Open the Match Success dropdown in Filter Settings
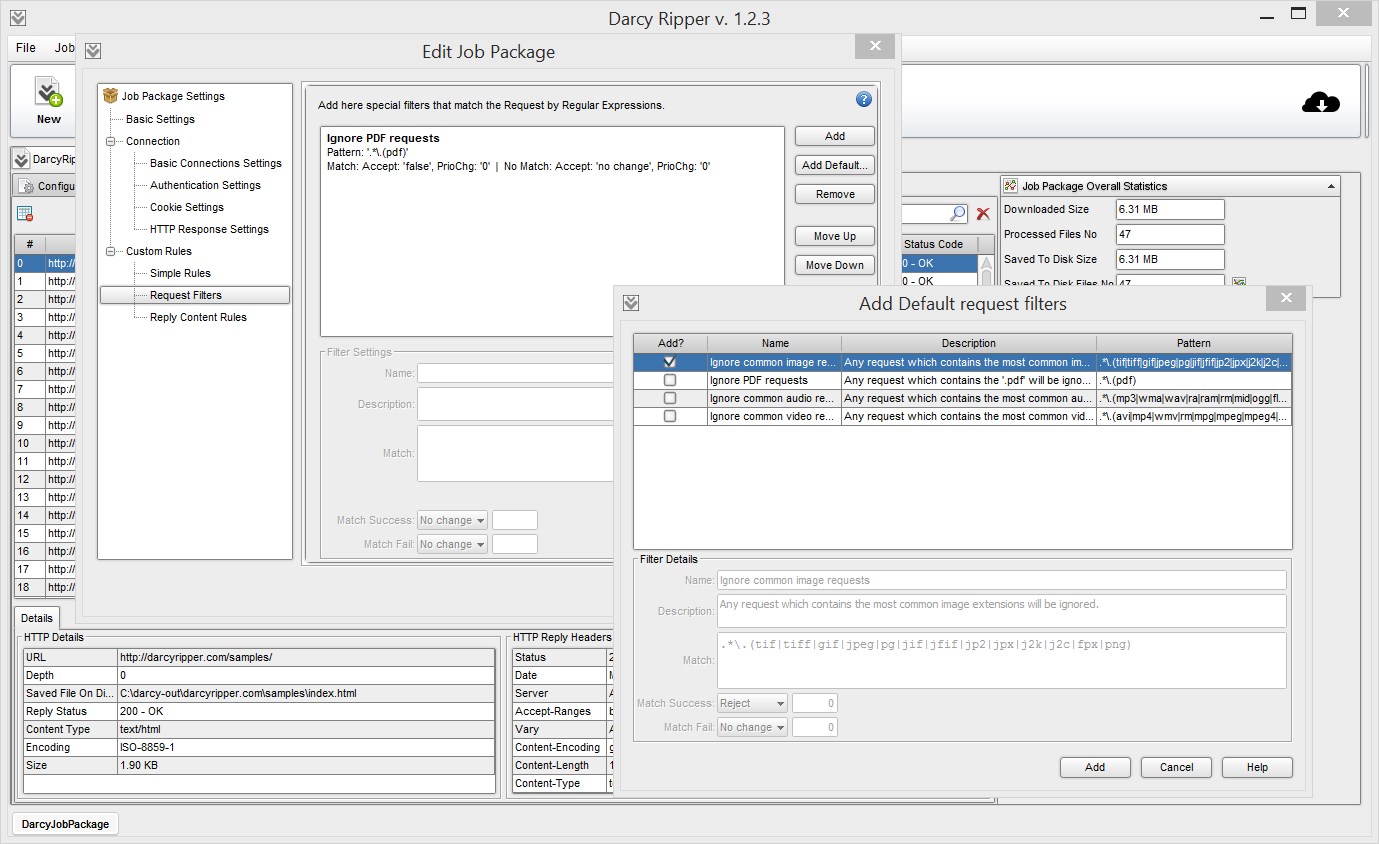This screenshot has width=1379, height=844. tap(452, 520)
